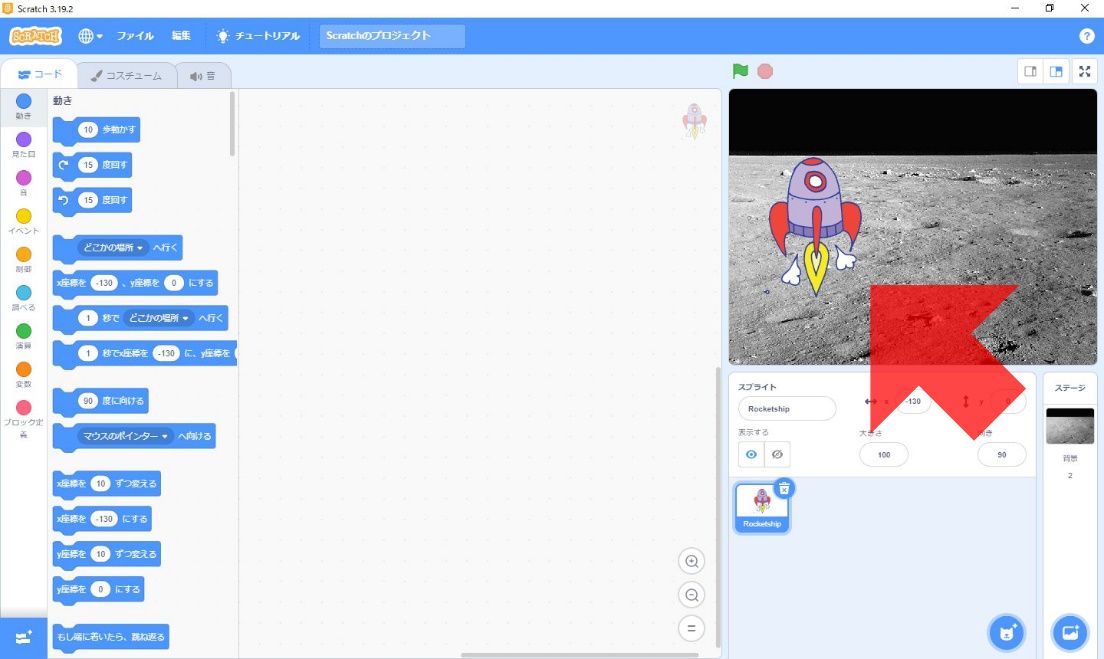Switch to large stage layout
This screenshot has height=659, width=1104.
1056,71
